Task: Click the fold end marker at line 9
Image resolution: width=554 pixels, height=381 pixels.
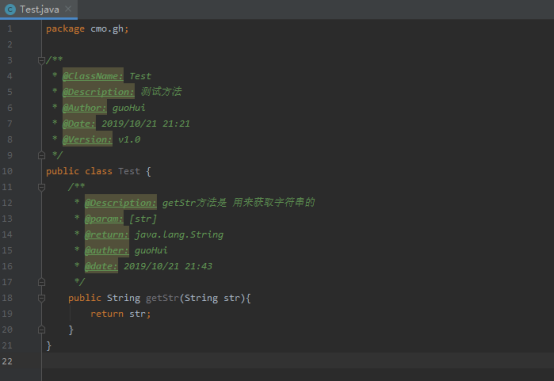Action: (41, 155)
